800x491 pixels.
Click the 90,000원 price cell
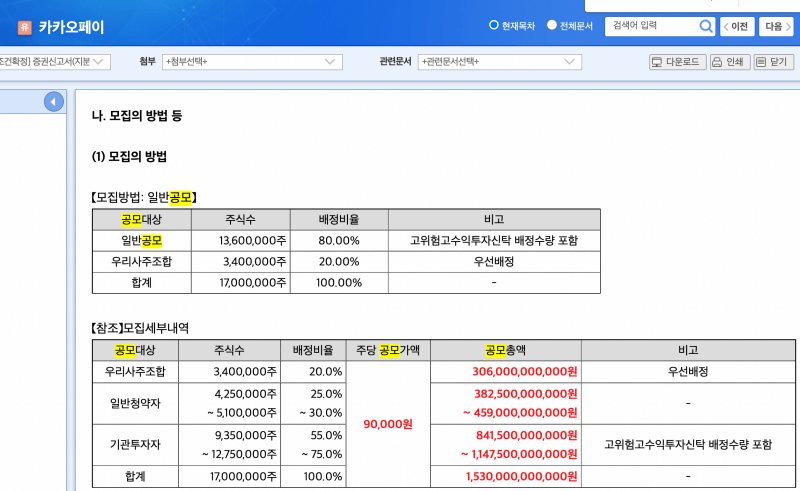[388, 424]
